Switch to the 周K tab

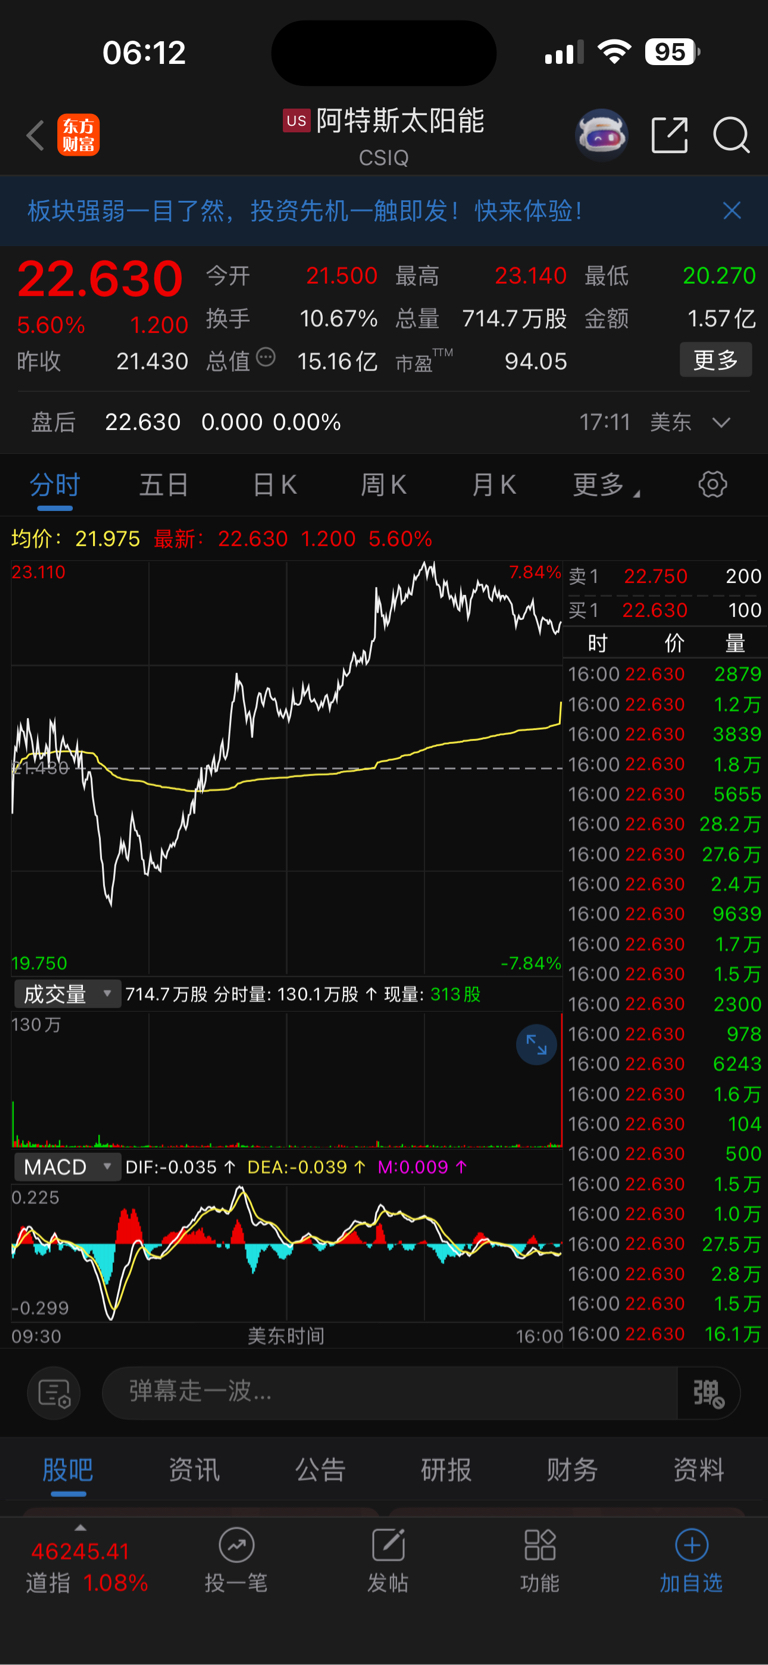click(x=384, y=485)
